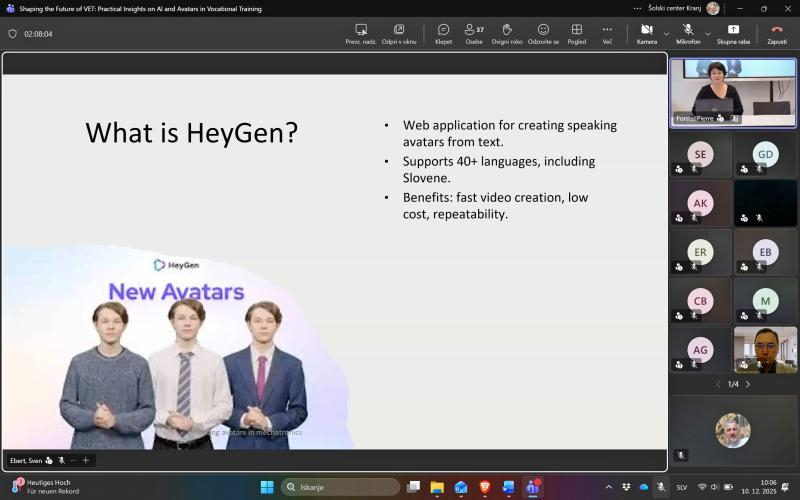Pop out the shared content with Odpri v oknu
Image resolution: width=800 pixels, height=500 pixels.
point(399,34)
